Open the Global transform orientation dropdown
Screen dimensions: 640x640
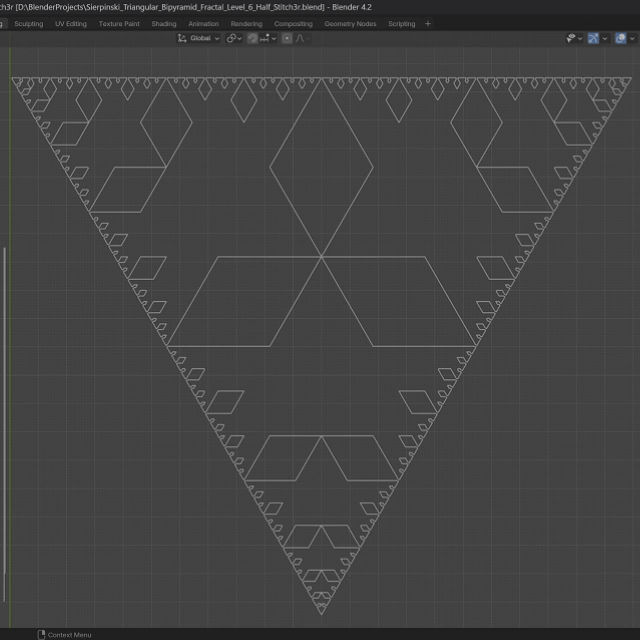click(x=198, y=38)
